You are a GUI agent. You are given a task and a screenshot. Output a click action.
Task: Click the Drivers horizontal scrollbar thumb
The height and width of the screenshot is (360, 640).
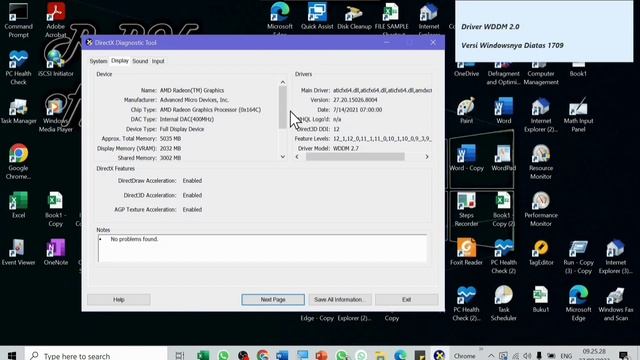pyautogui.click(x=355, y=157)
